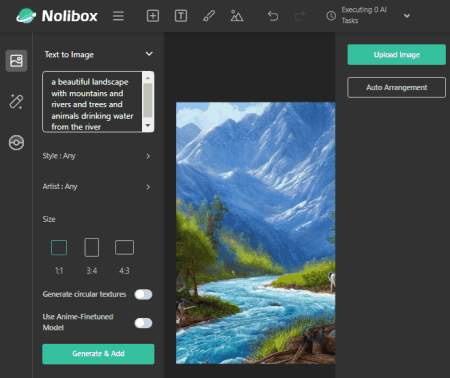Image resolution: width=450 pixels, height=378 pixels.
Task: Click the Auto Arrangement button
Action: (397, 88)
